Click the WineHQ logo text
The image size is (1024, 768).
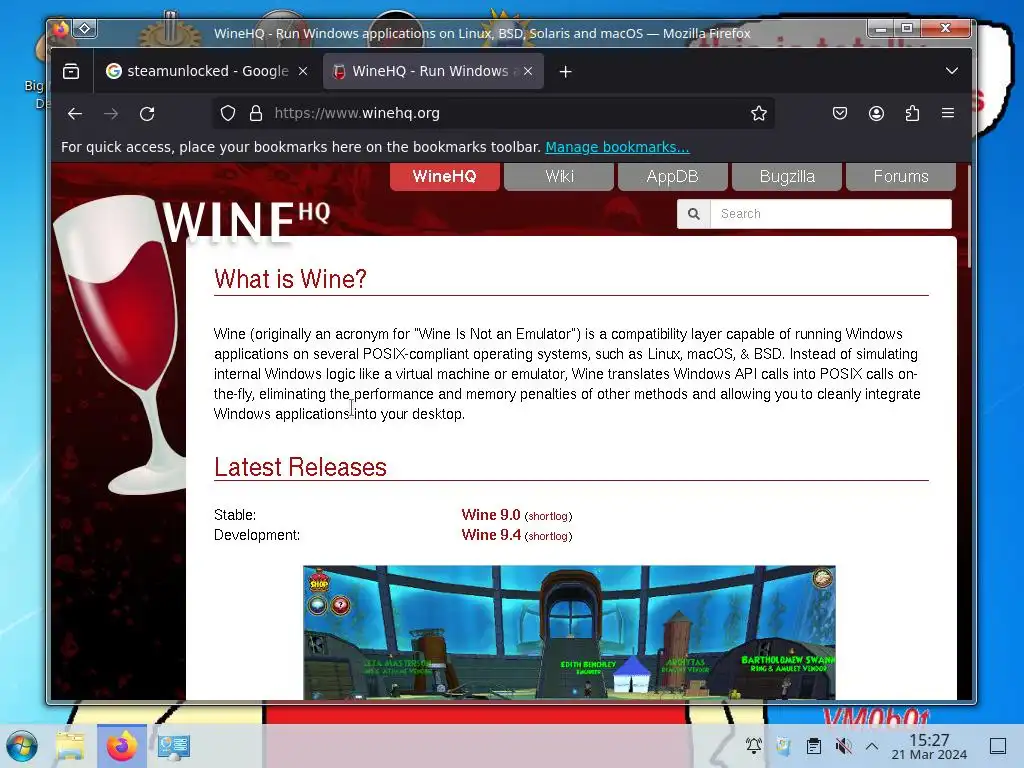(246, 221)
